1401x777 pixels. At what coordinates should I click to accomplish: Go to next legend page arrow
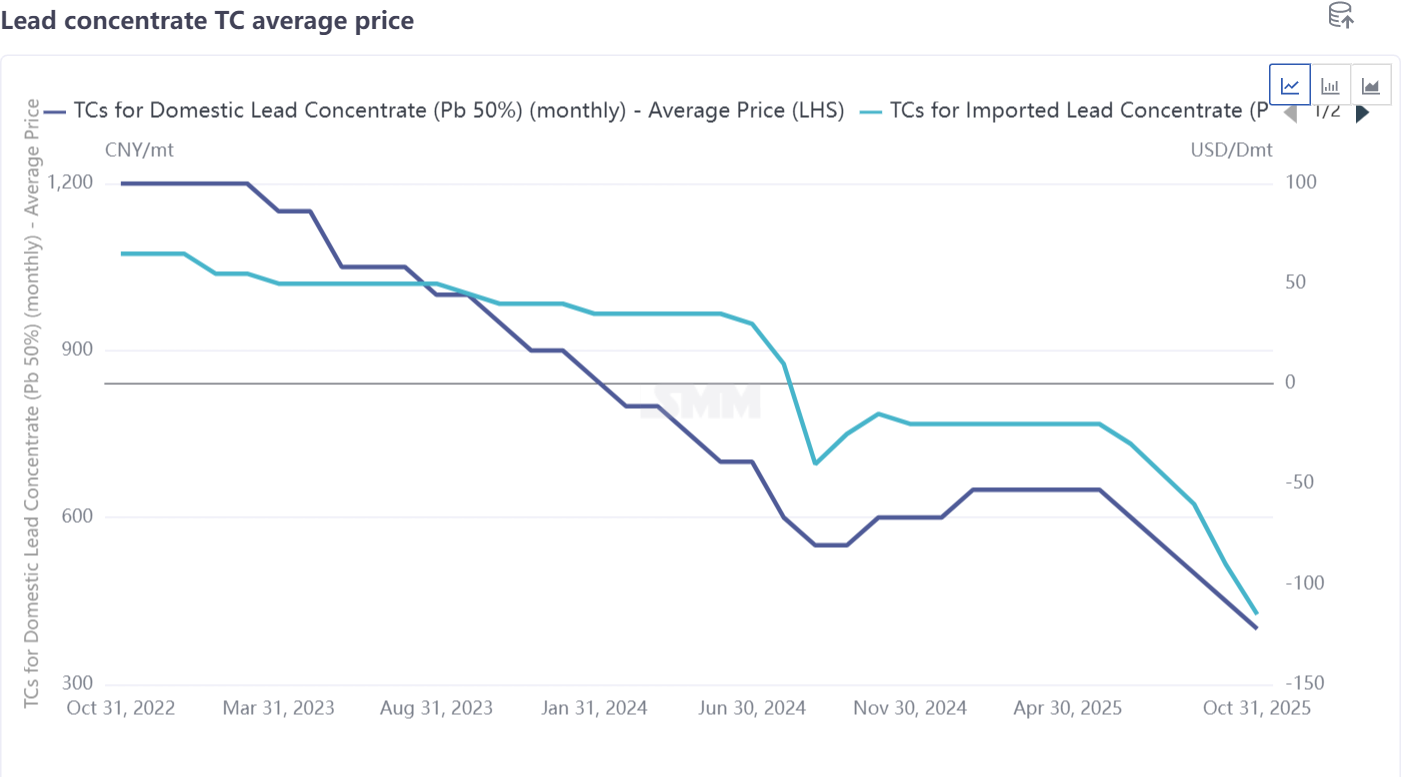[1362, 113]
